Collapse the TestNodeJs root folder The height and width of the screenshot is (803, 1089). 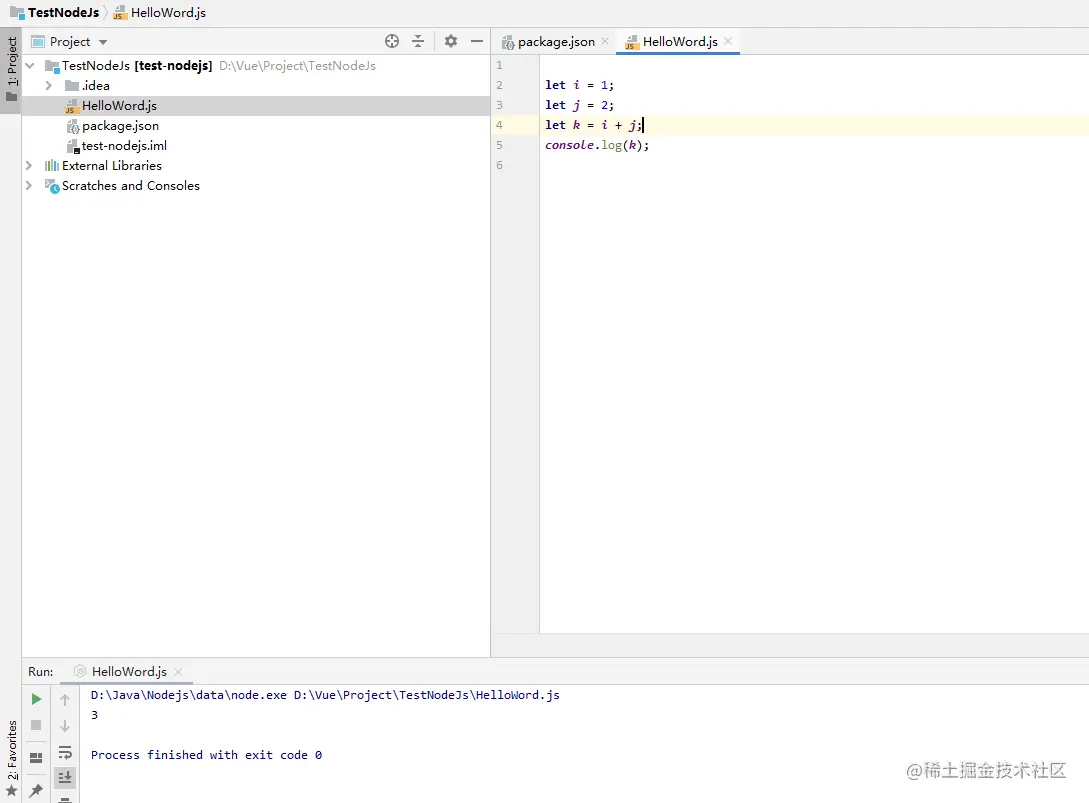pos(30,65)
